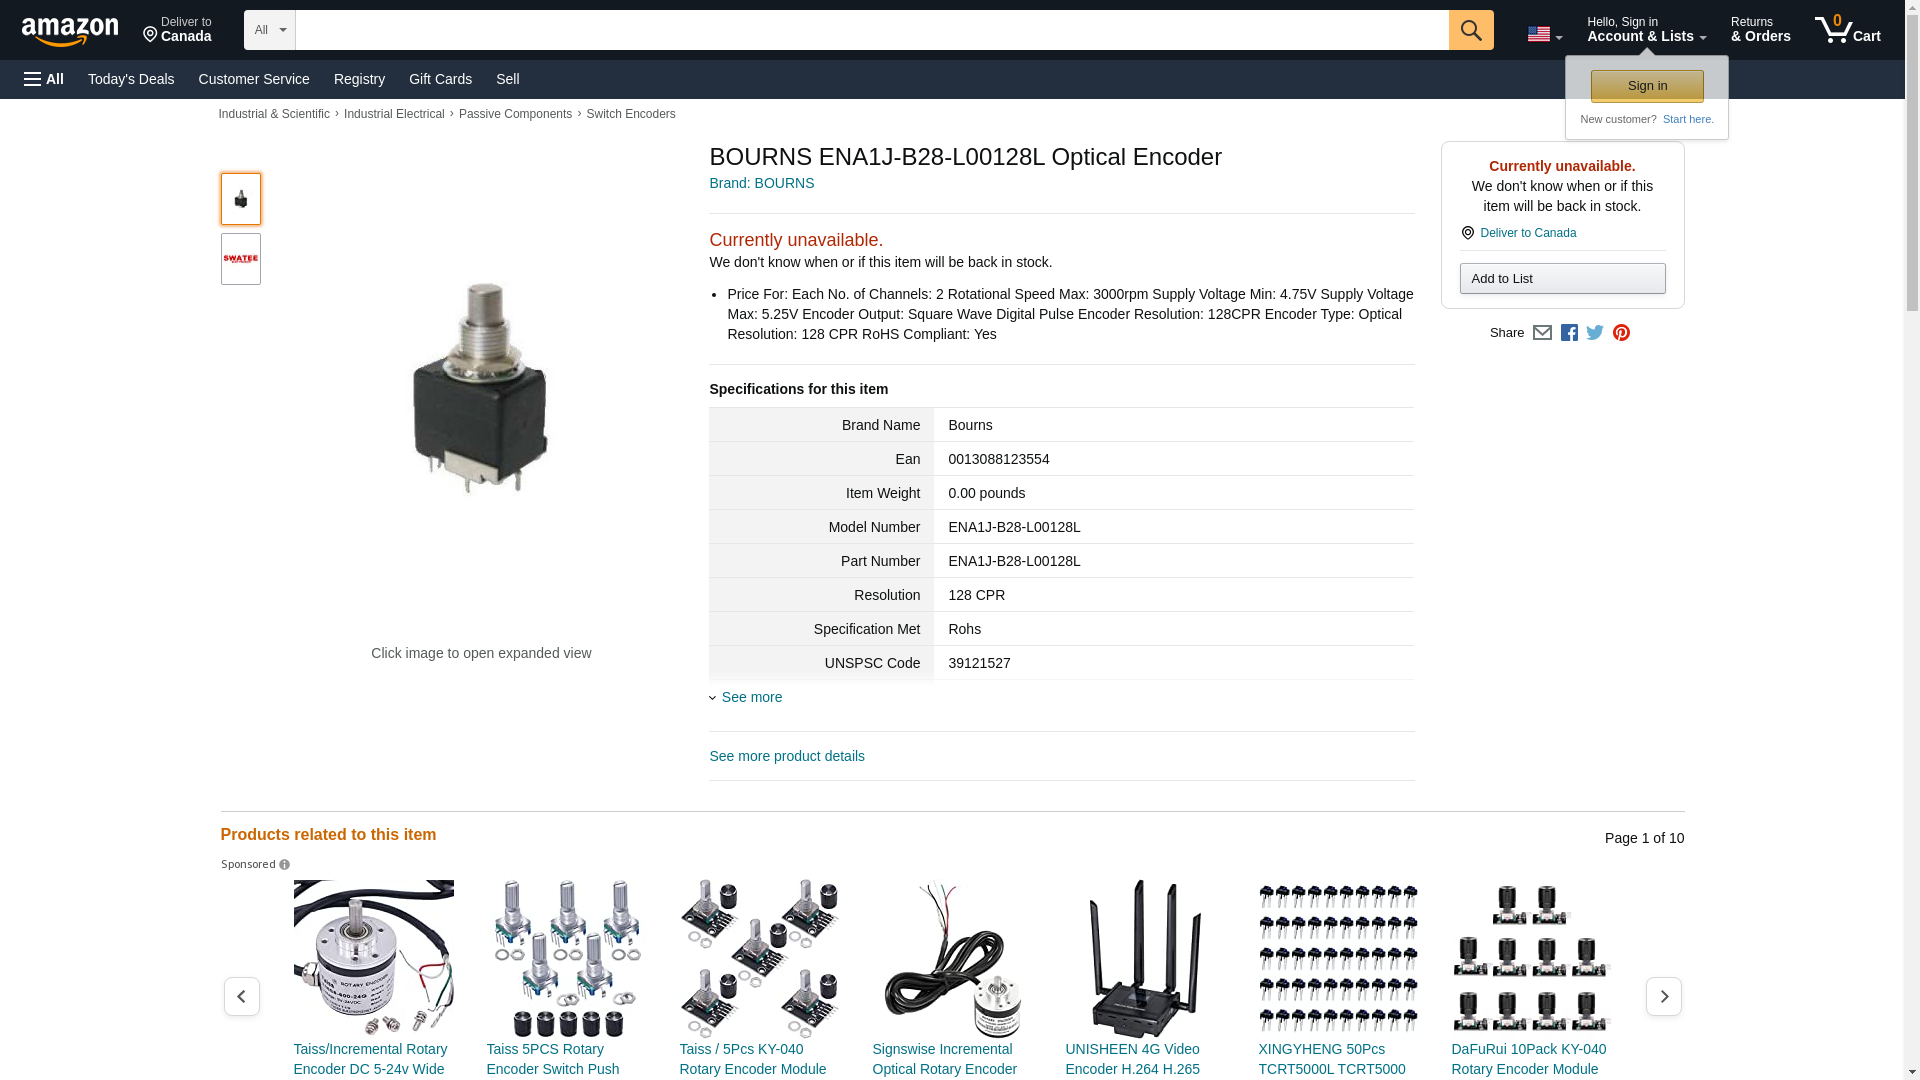
Task: Share product on Pinterest icon
Action: coord(1621,333)
